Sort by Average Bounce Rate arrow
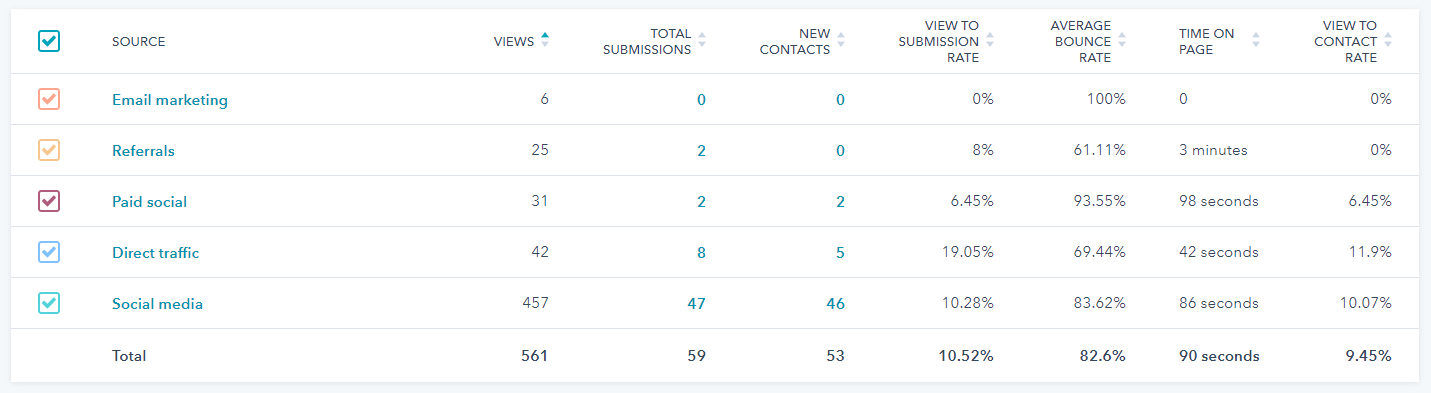Image resolution: width=1431 pixels, height=393 pixels. coord(1122,40)
